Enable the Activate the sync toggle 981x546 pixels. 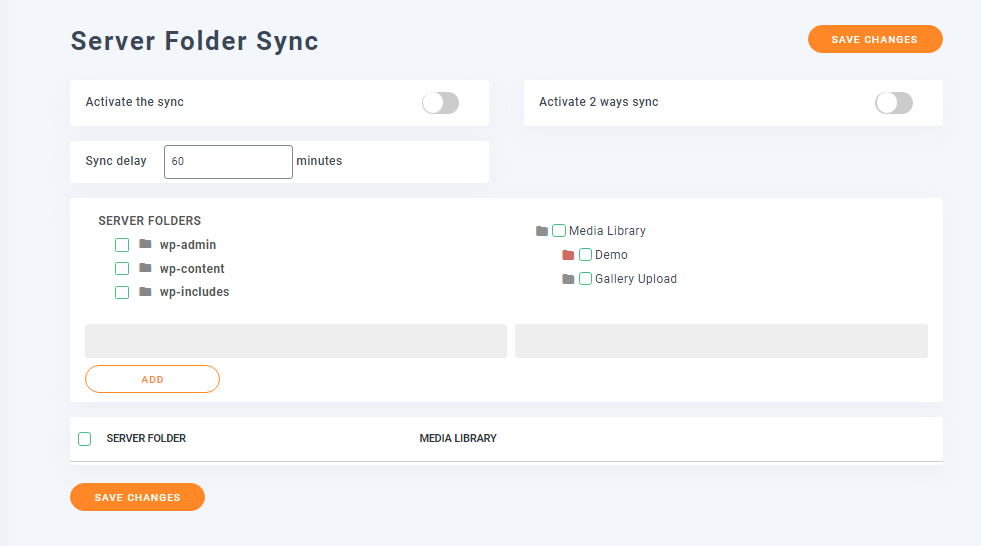[x=440, y=103]
